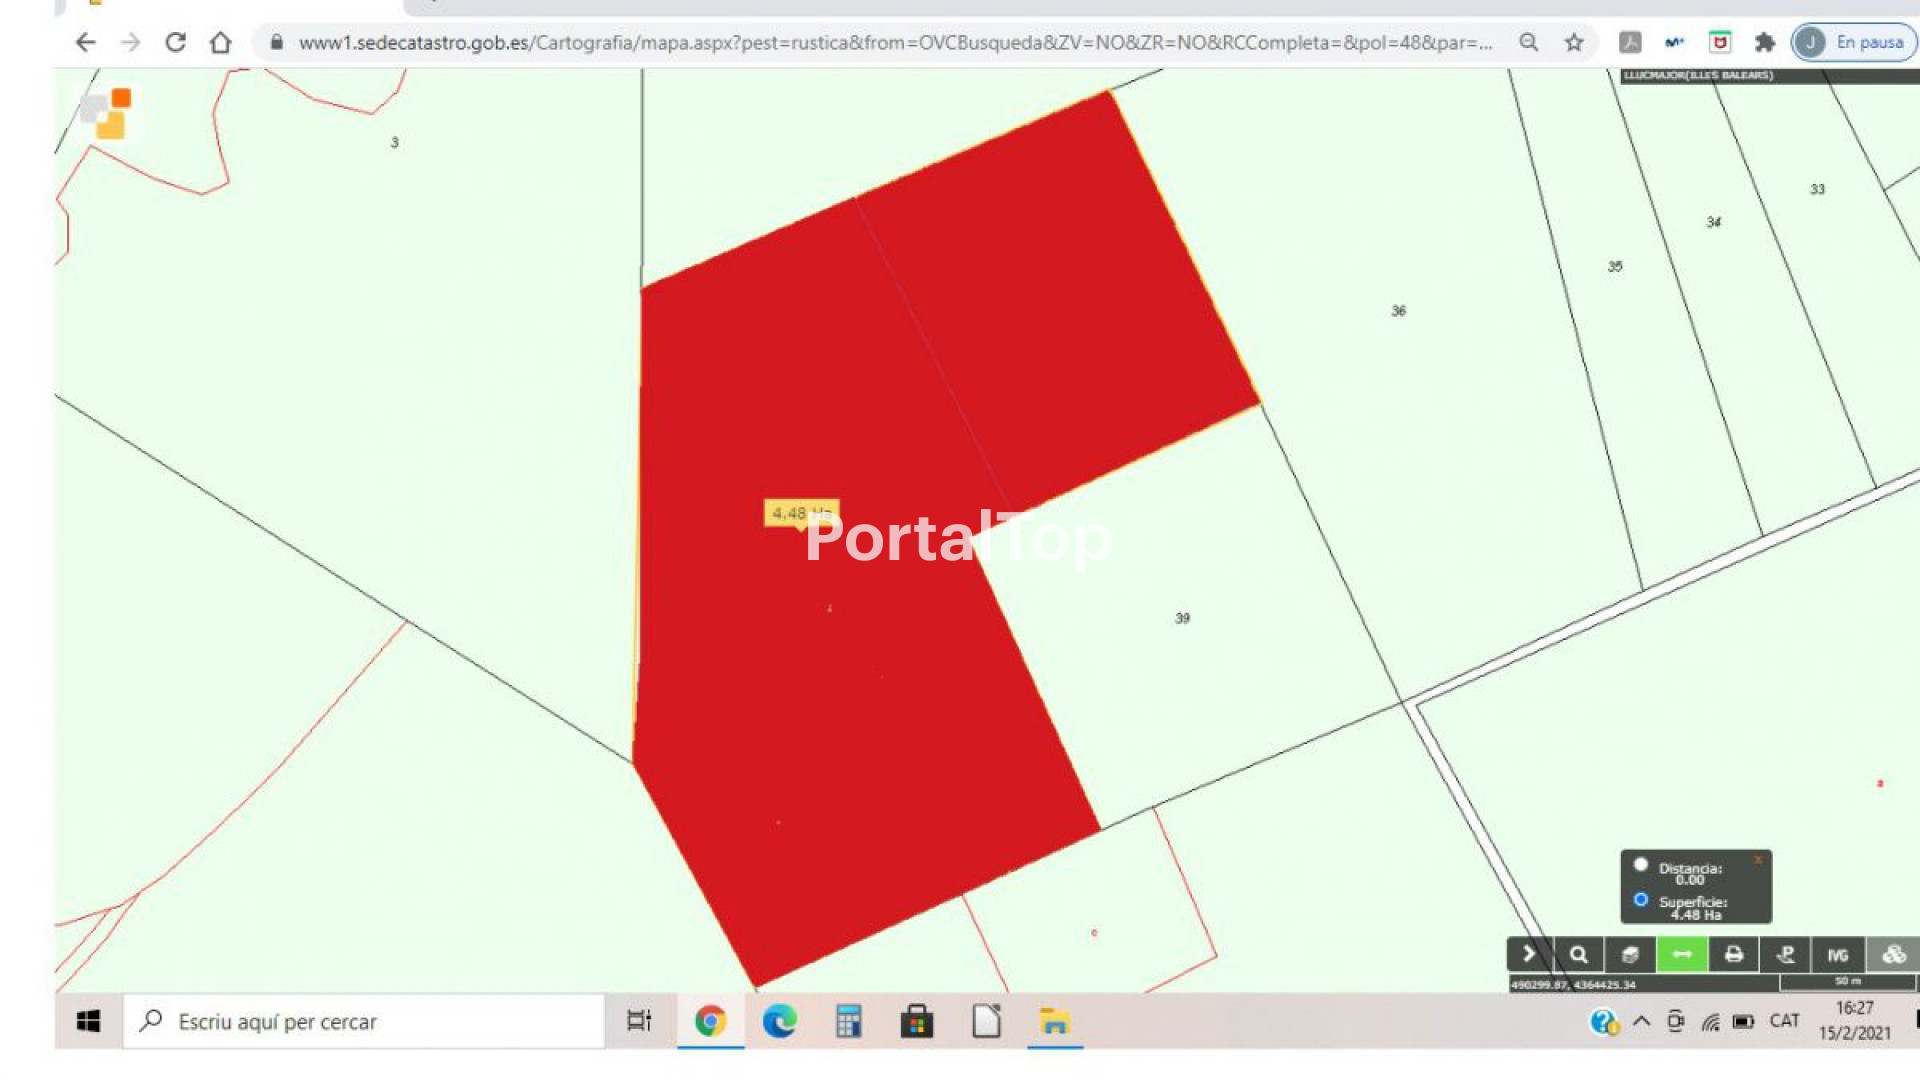The width and height of the screenshot is (1920, 1080).
Task: Click the IMG export button
Action: pyautogui.click(x=1838, y=954)
